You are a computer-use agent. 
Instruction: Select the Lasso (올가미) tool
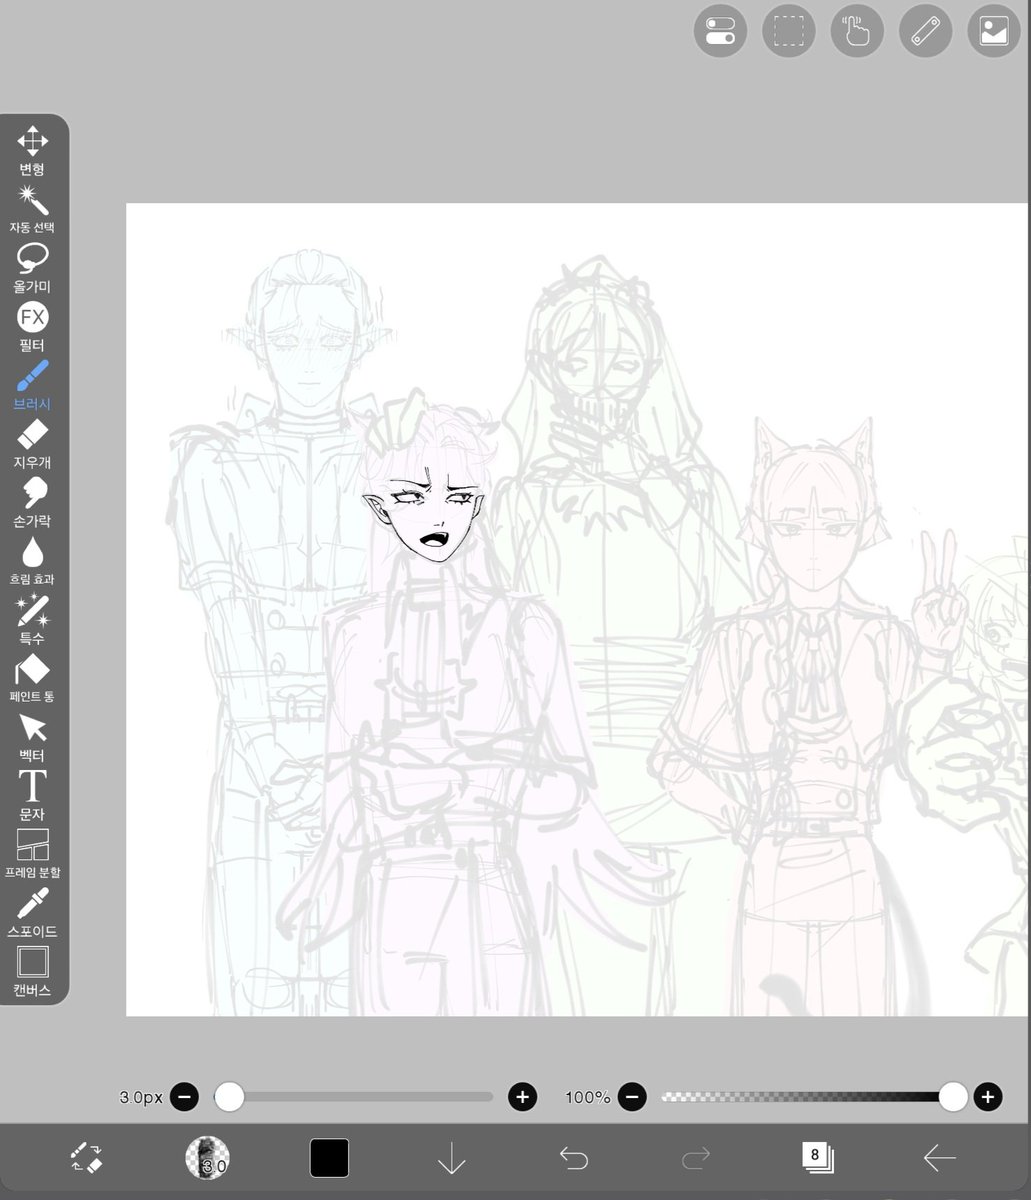coord(32,268)
